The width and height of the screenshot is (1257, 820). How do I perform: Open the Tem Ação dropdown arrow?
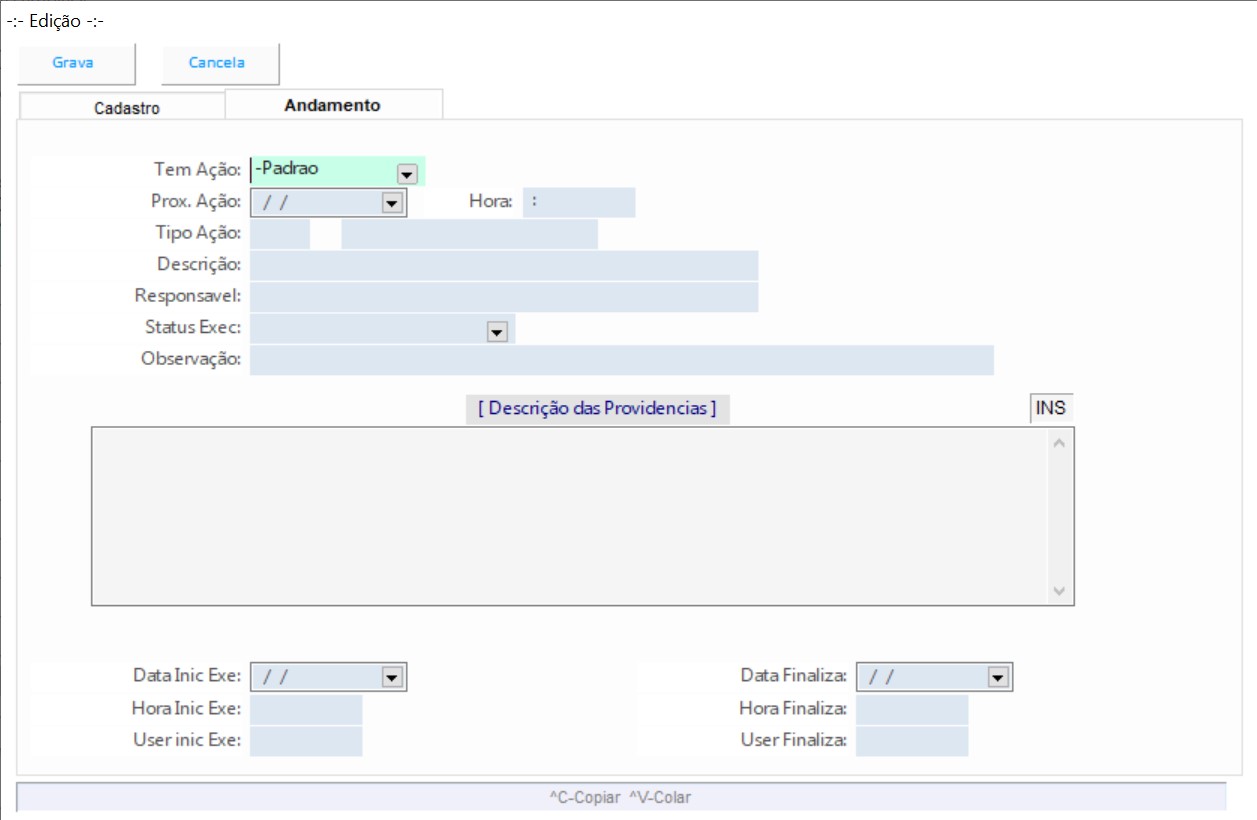406,173
